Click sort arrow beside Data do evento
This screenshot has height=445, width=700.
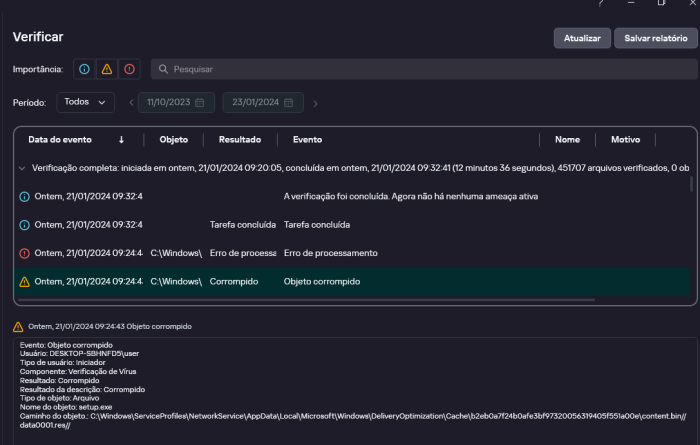[x=121, y=140]
